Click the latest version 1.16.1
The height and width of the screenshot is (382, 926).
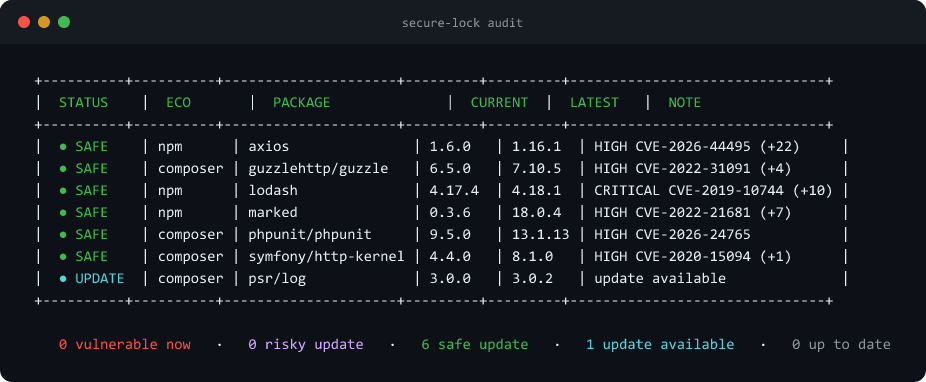tap(537, 146)
